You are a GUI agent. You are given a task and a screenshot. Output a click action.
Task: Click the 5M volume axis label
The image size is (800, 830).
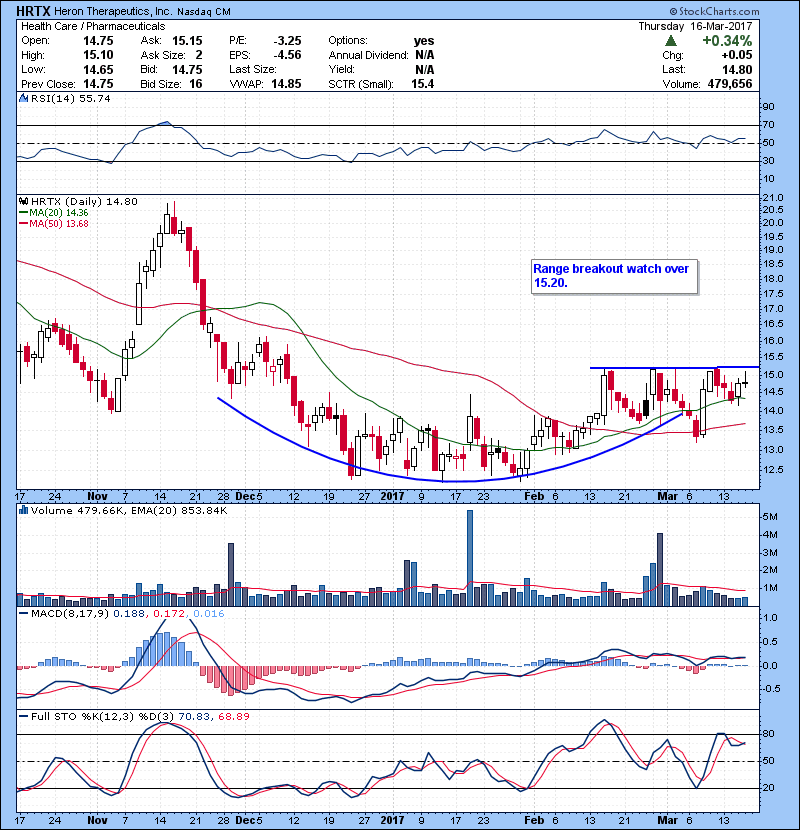tap(770, 517)
